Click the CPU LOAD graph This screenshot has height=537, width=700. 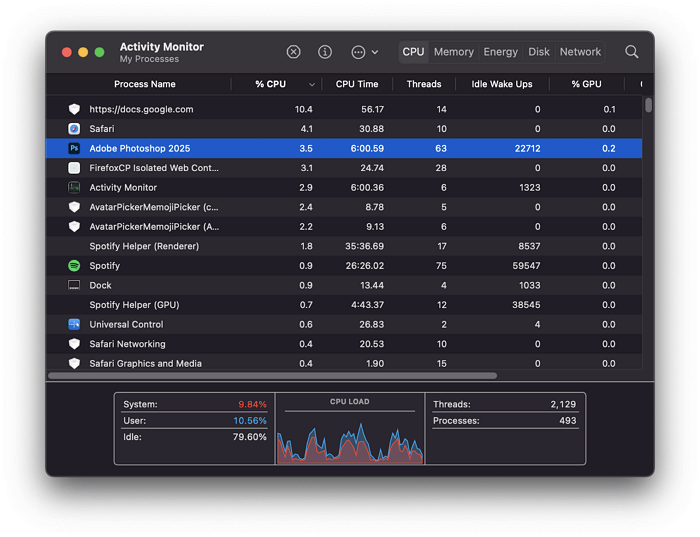click(x=350, y=442)
